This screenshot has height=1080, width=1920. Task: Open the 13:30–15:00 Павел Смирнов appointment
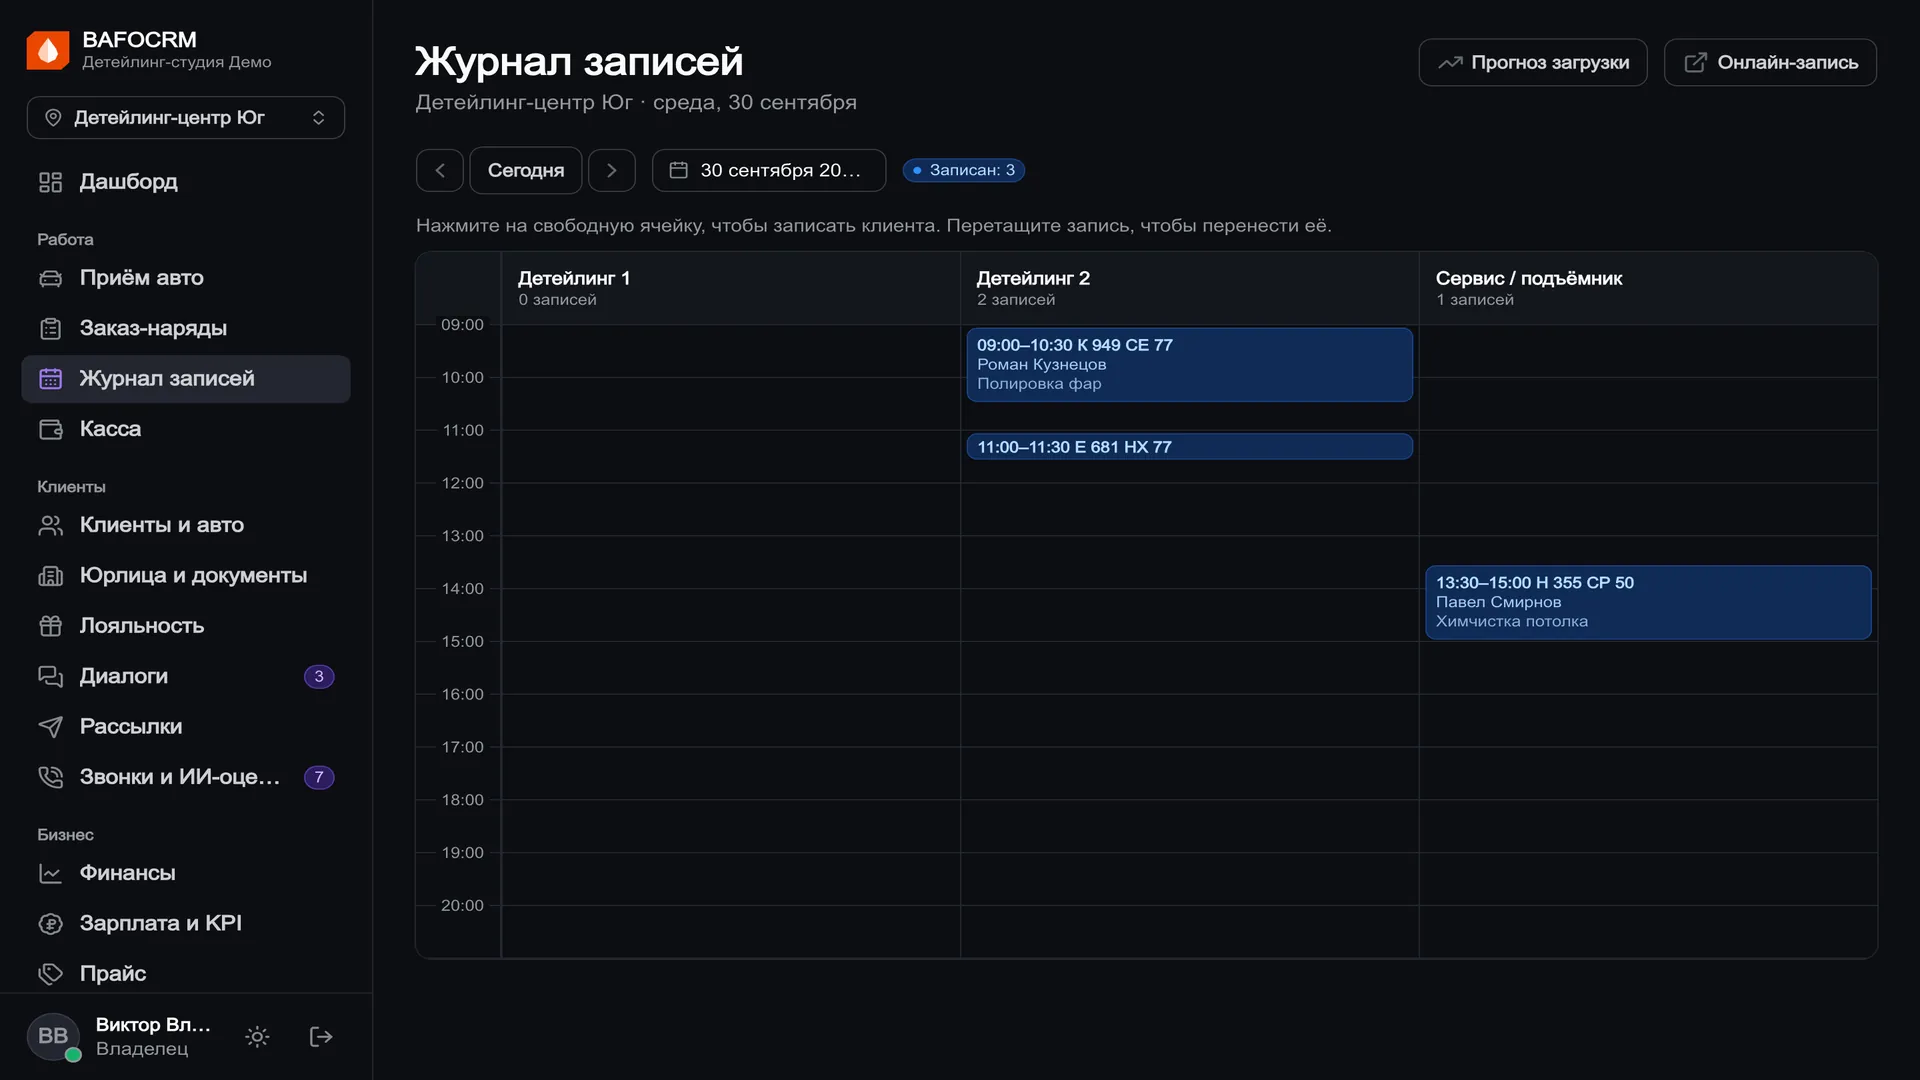pos(1648,602)
